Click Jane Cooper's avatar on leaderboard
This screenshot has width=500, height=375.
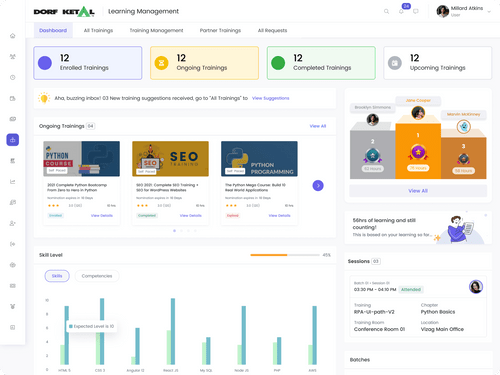point(418,113)
